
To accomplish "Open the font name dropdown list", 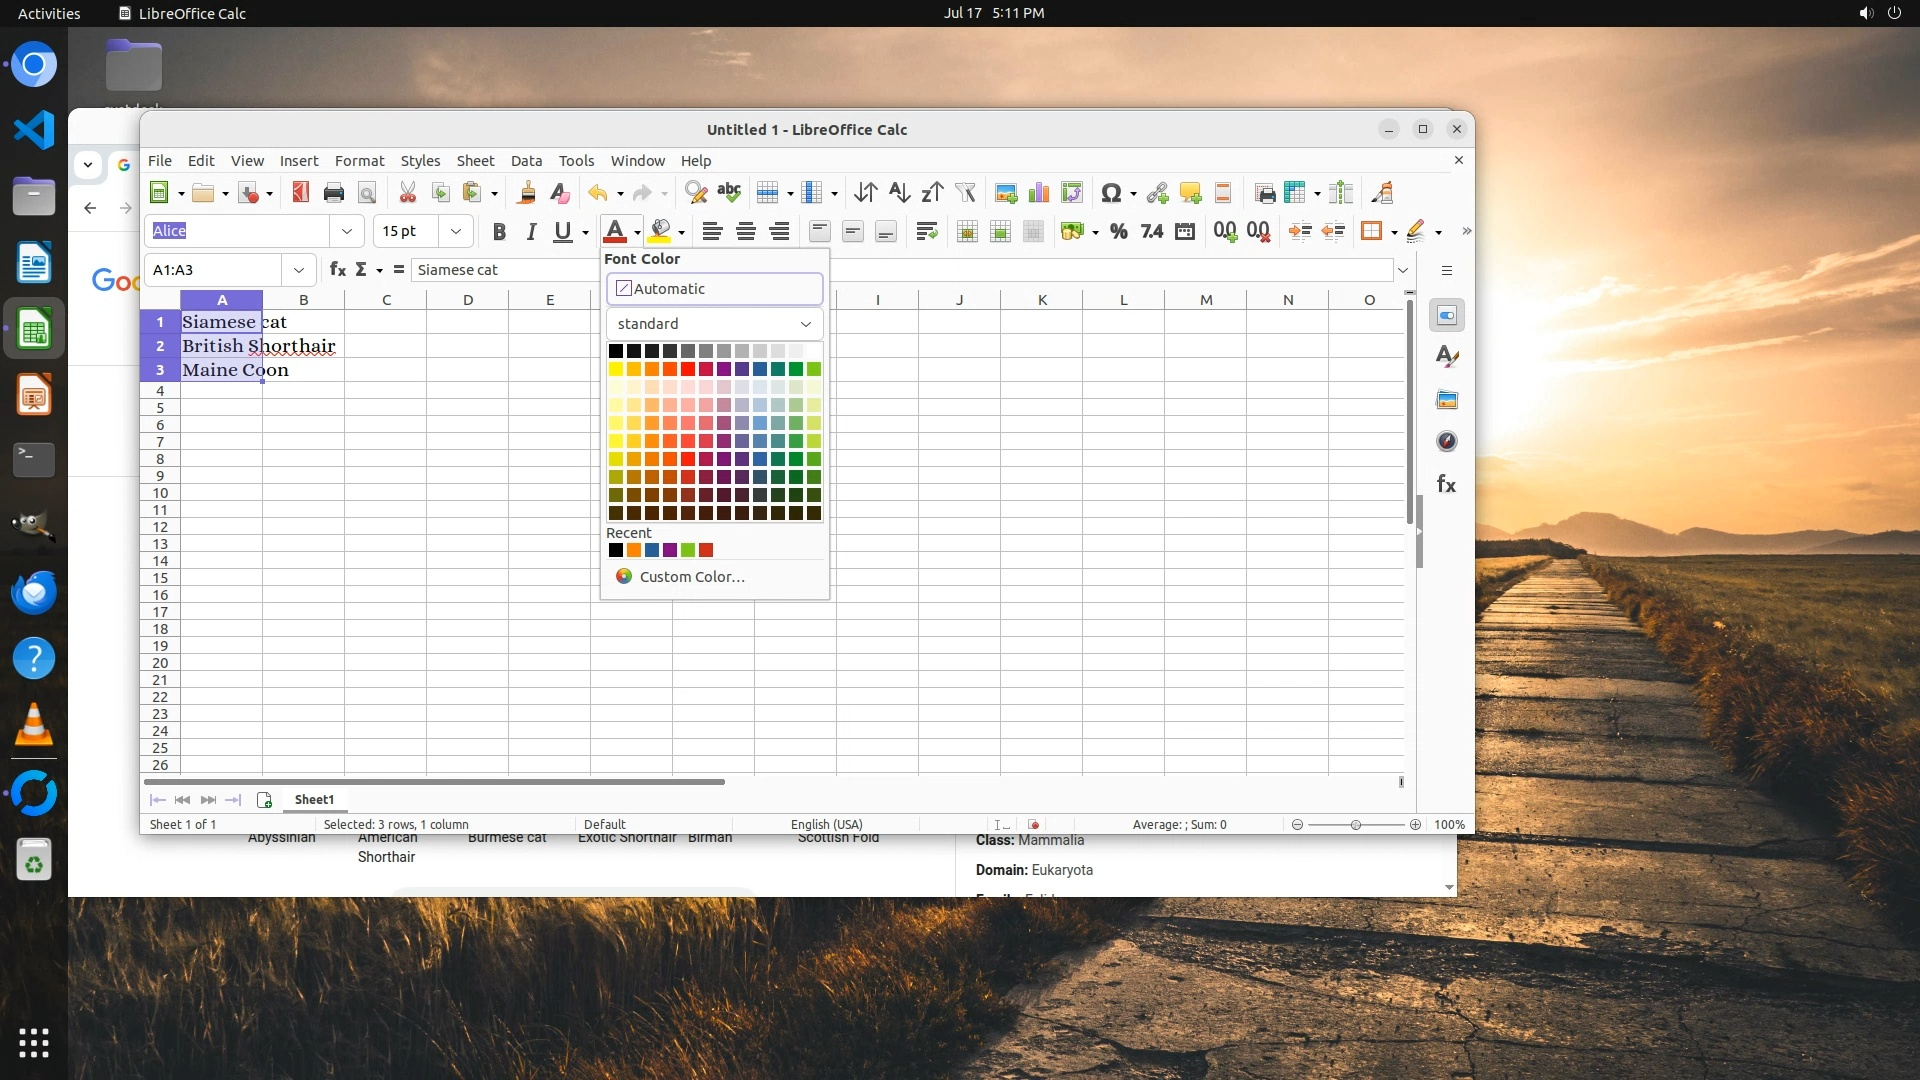I will click(347, 231).
